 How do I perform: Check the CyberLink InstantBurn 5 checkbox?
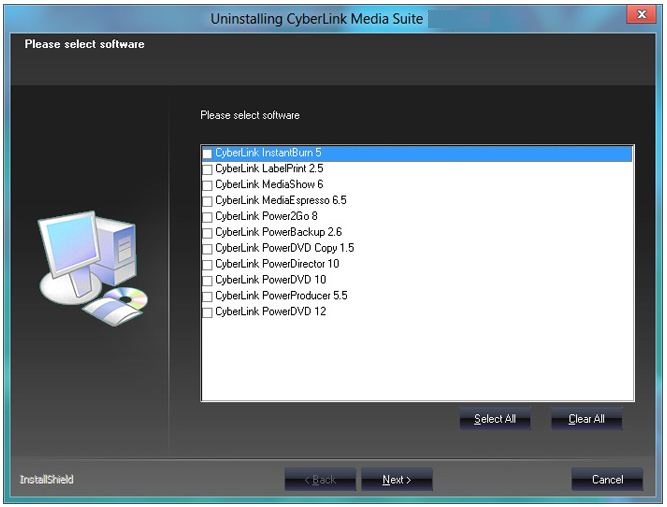207,154
